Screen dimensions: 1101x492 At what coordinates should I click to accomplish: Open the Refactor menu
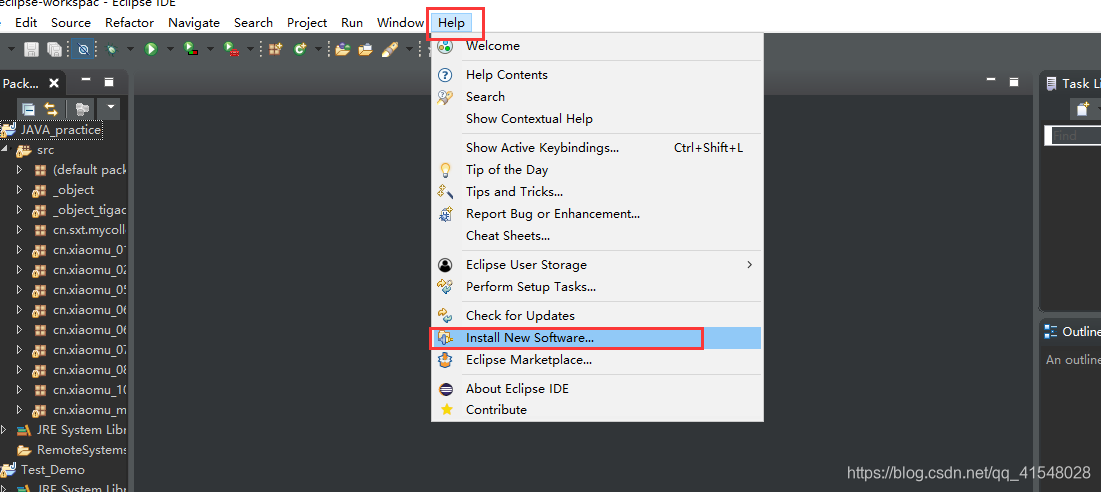(129, 22)
